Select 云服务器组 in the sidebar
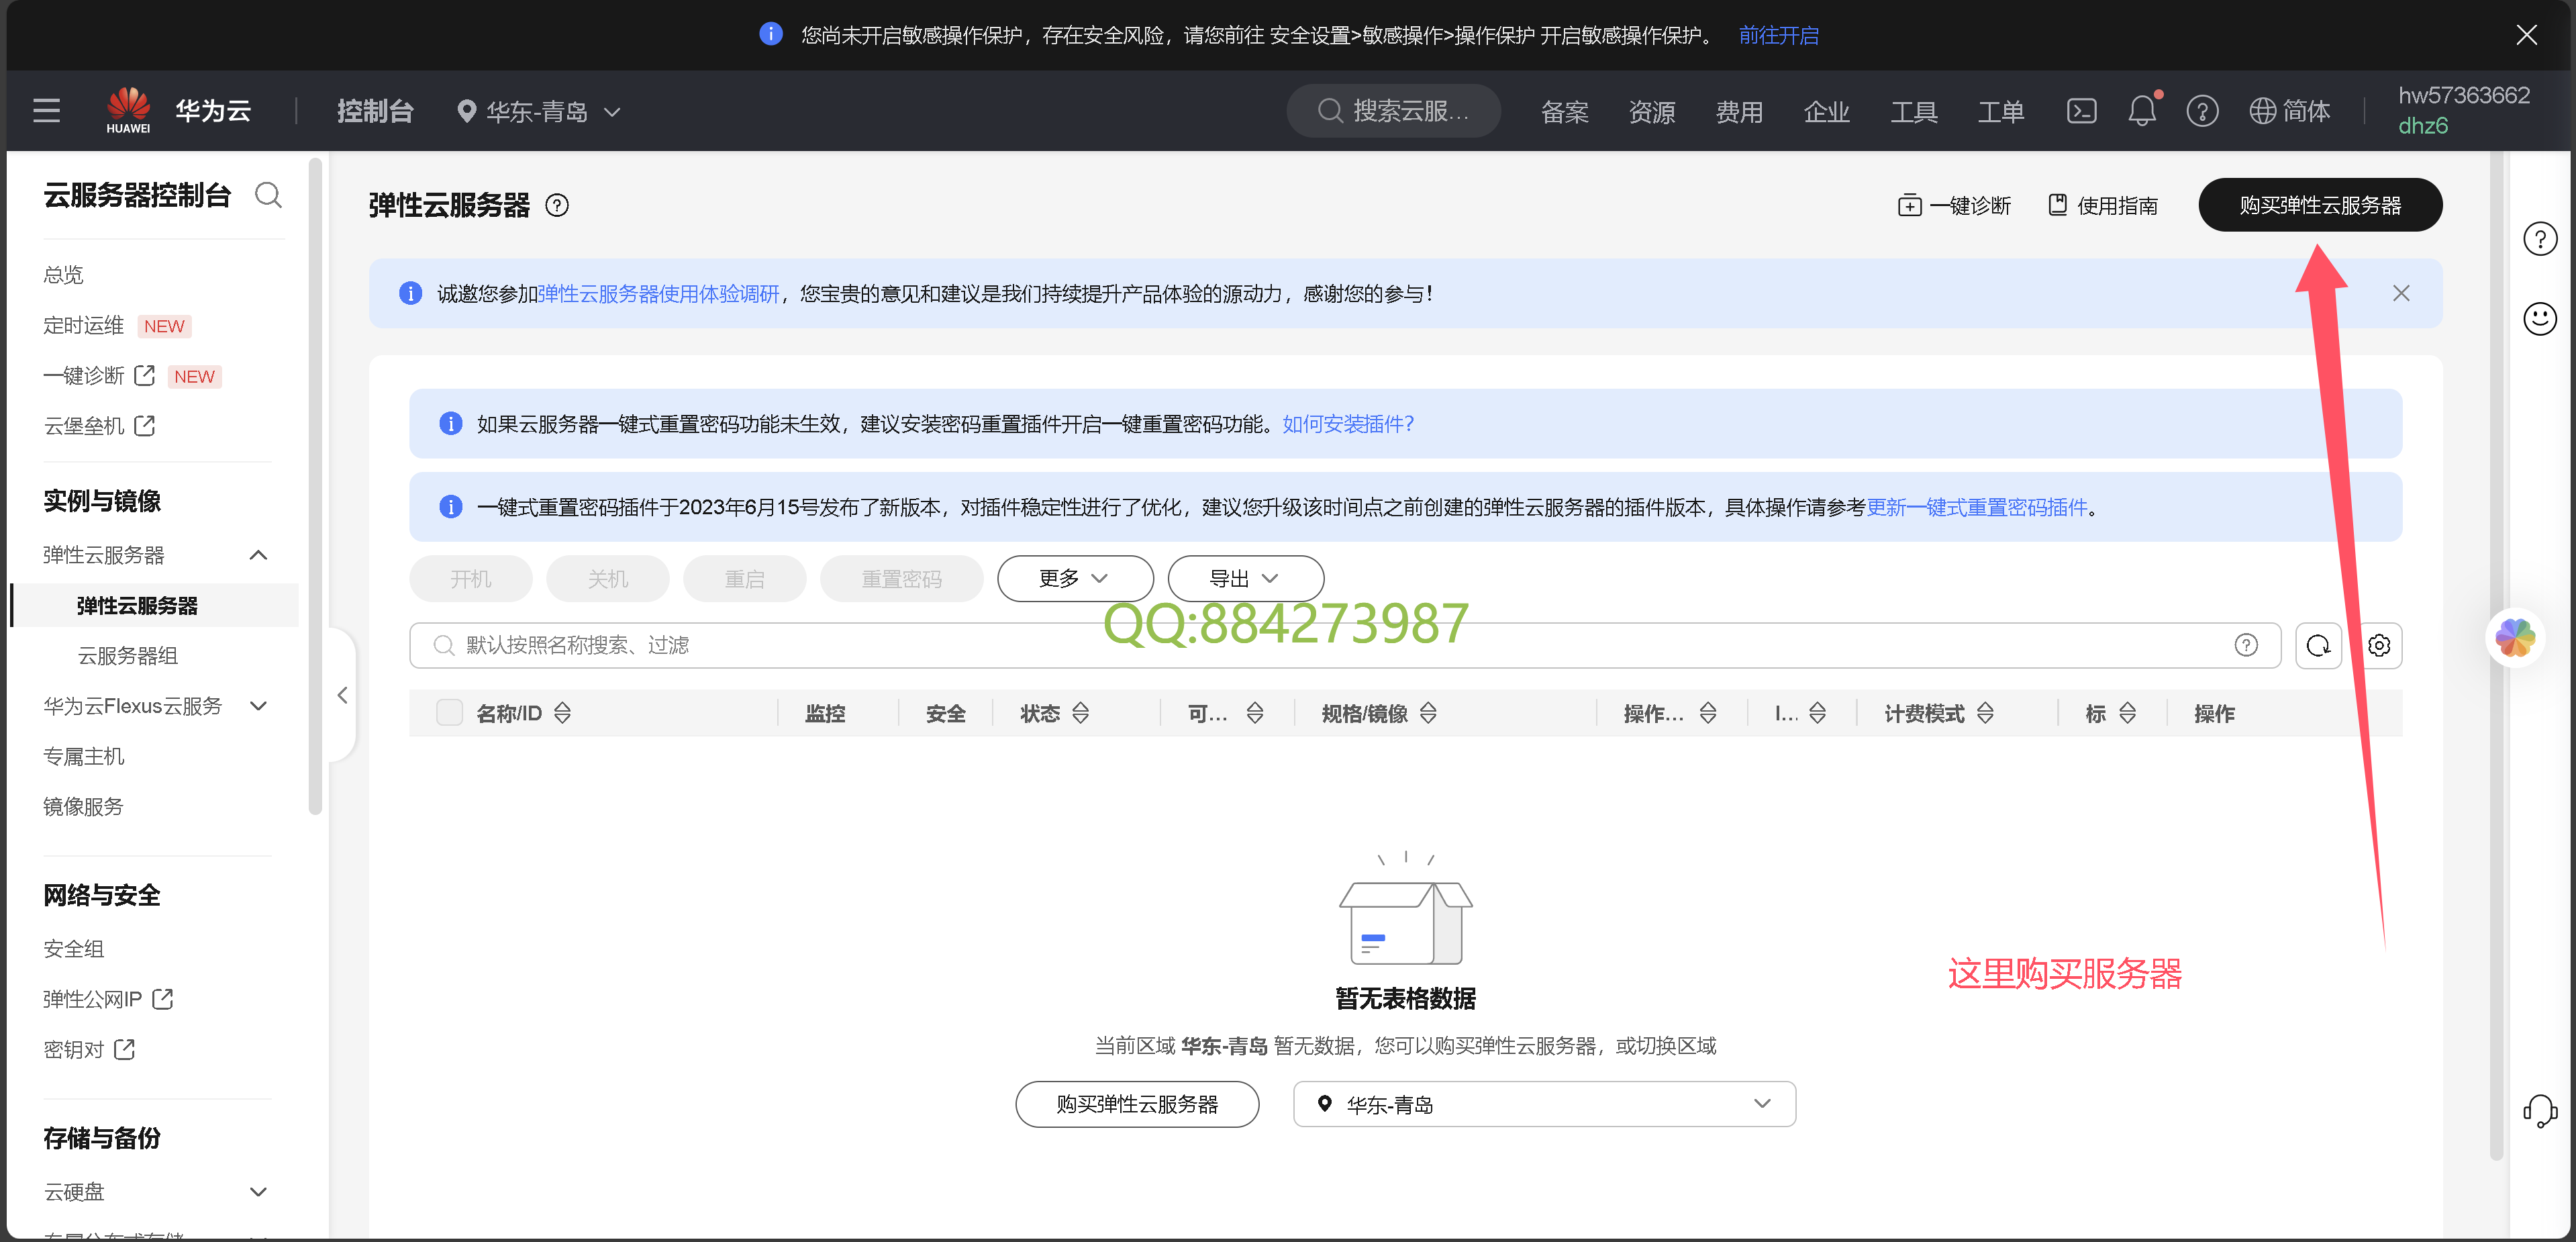 128,656
